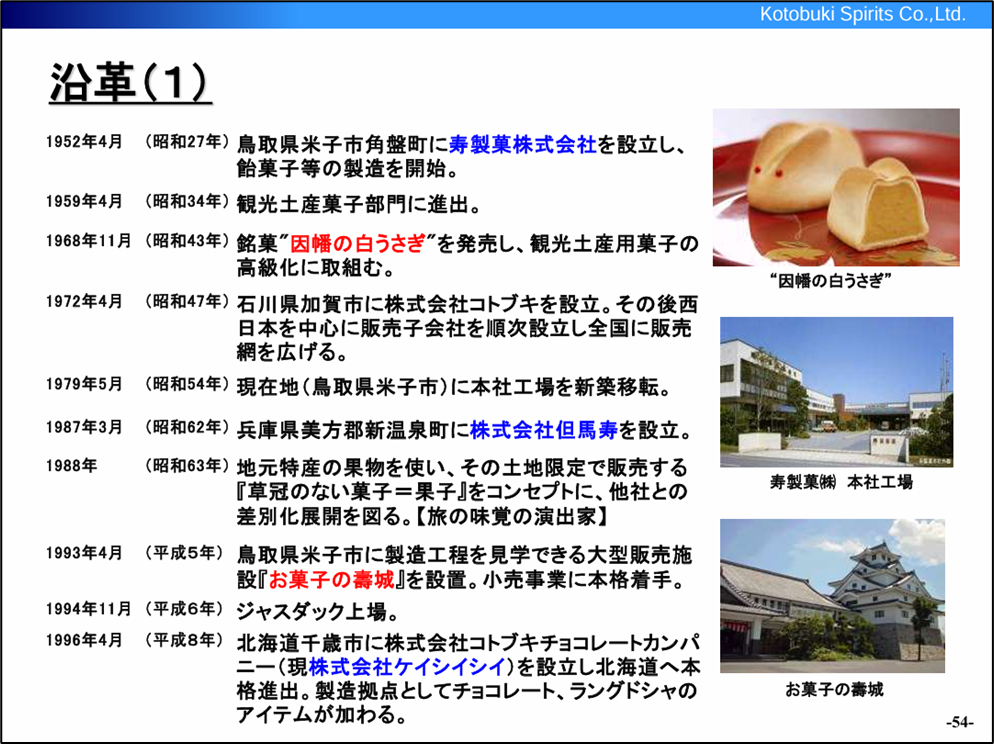
Task: Click the お菓子の壽城 caption under castle photo
Action: [x=834, y=690]
